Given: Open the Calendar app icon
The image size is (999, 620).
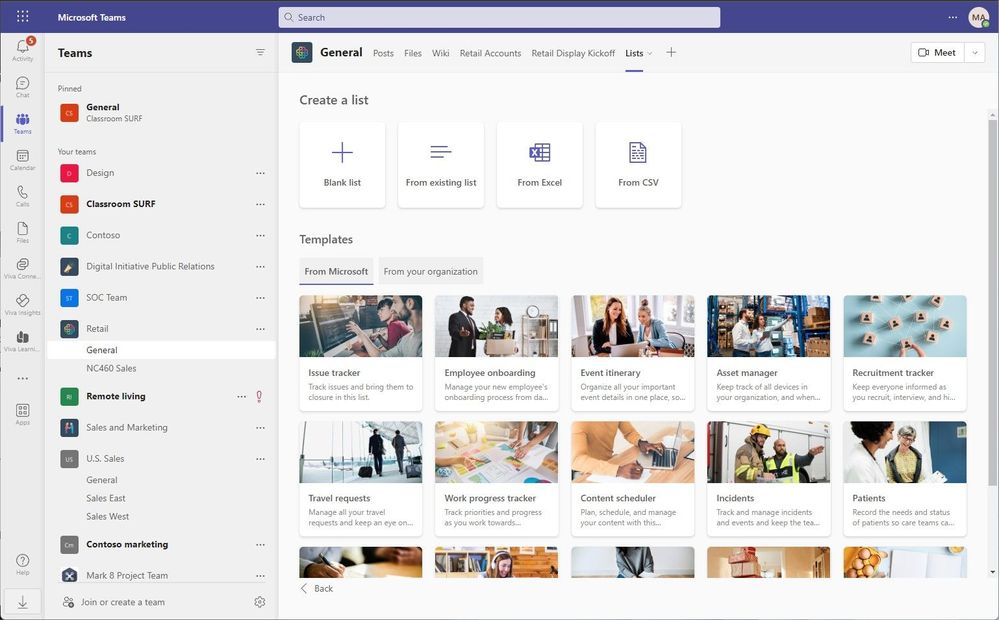Looking at the screenshot, I should (x=22, y=159).
